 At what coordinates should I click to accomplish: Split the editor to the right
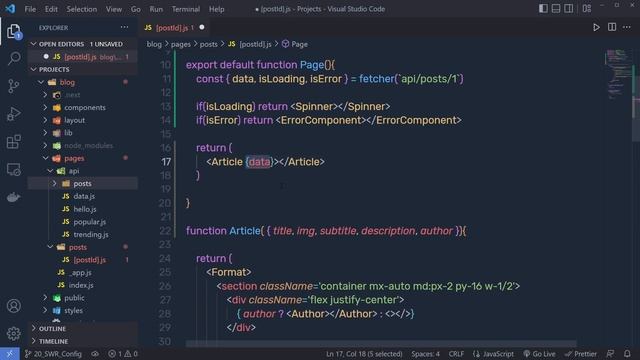coord(612,27)
